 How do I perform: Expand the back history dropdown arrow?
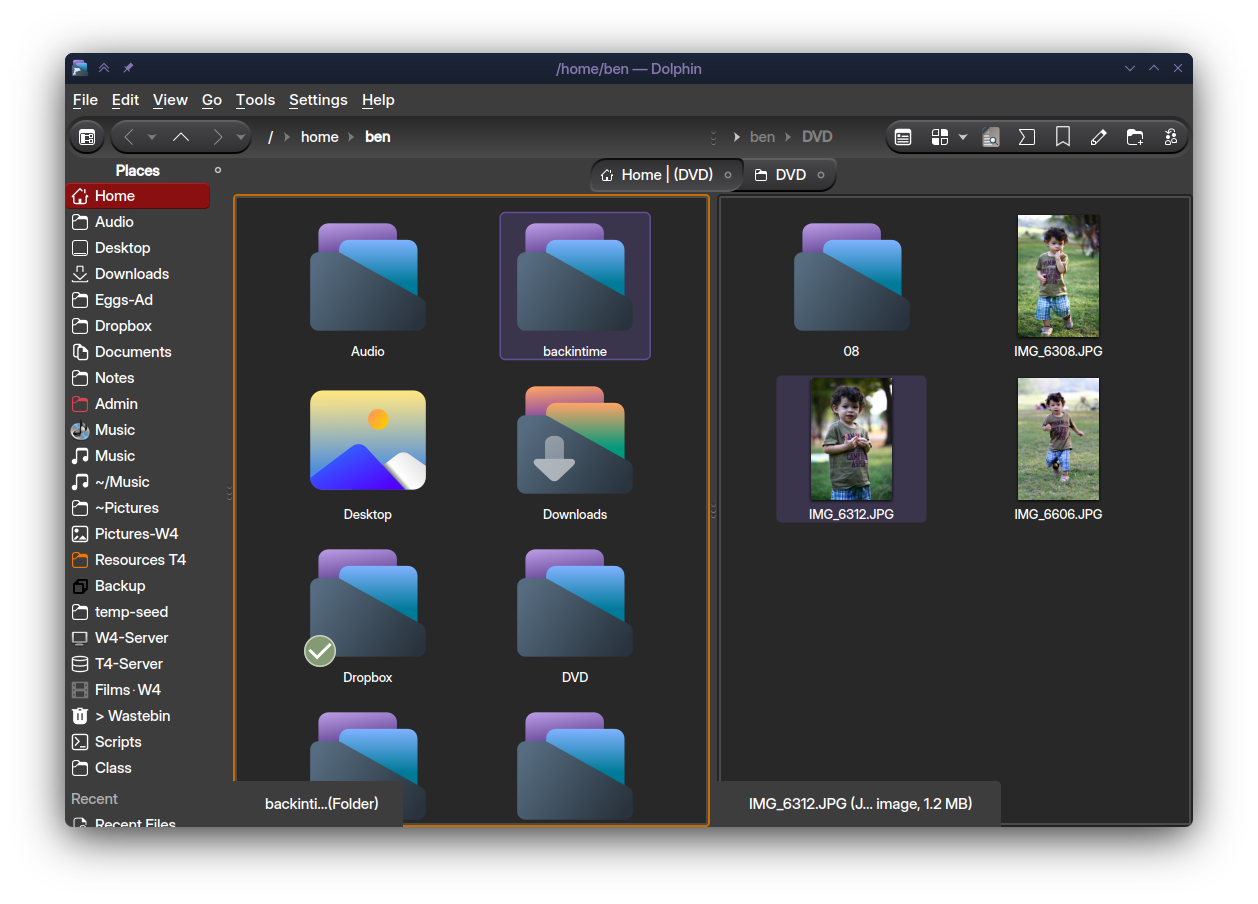[x=152, y=137]
